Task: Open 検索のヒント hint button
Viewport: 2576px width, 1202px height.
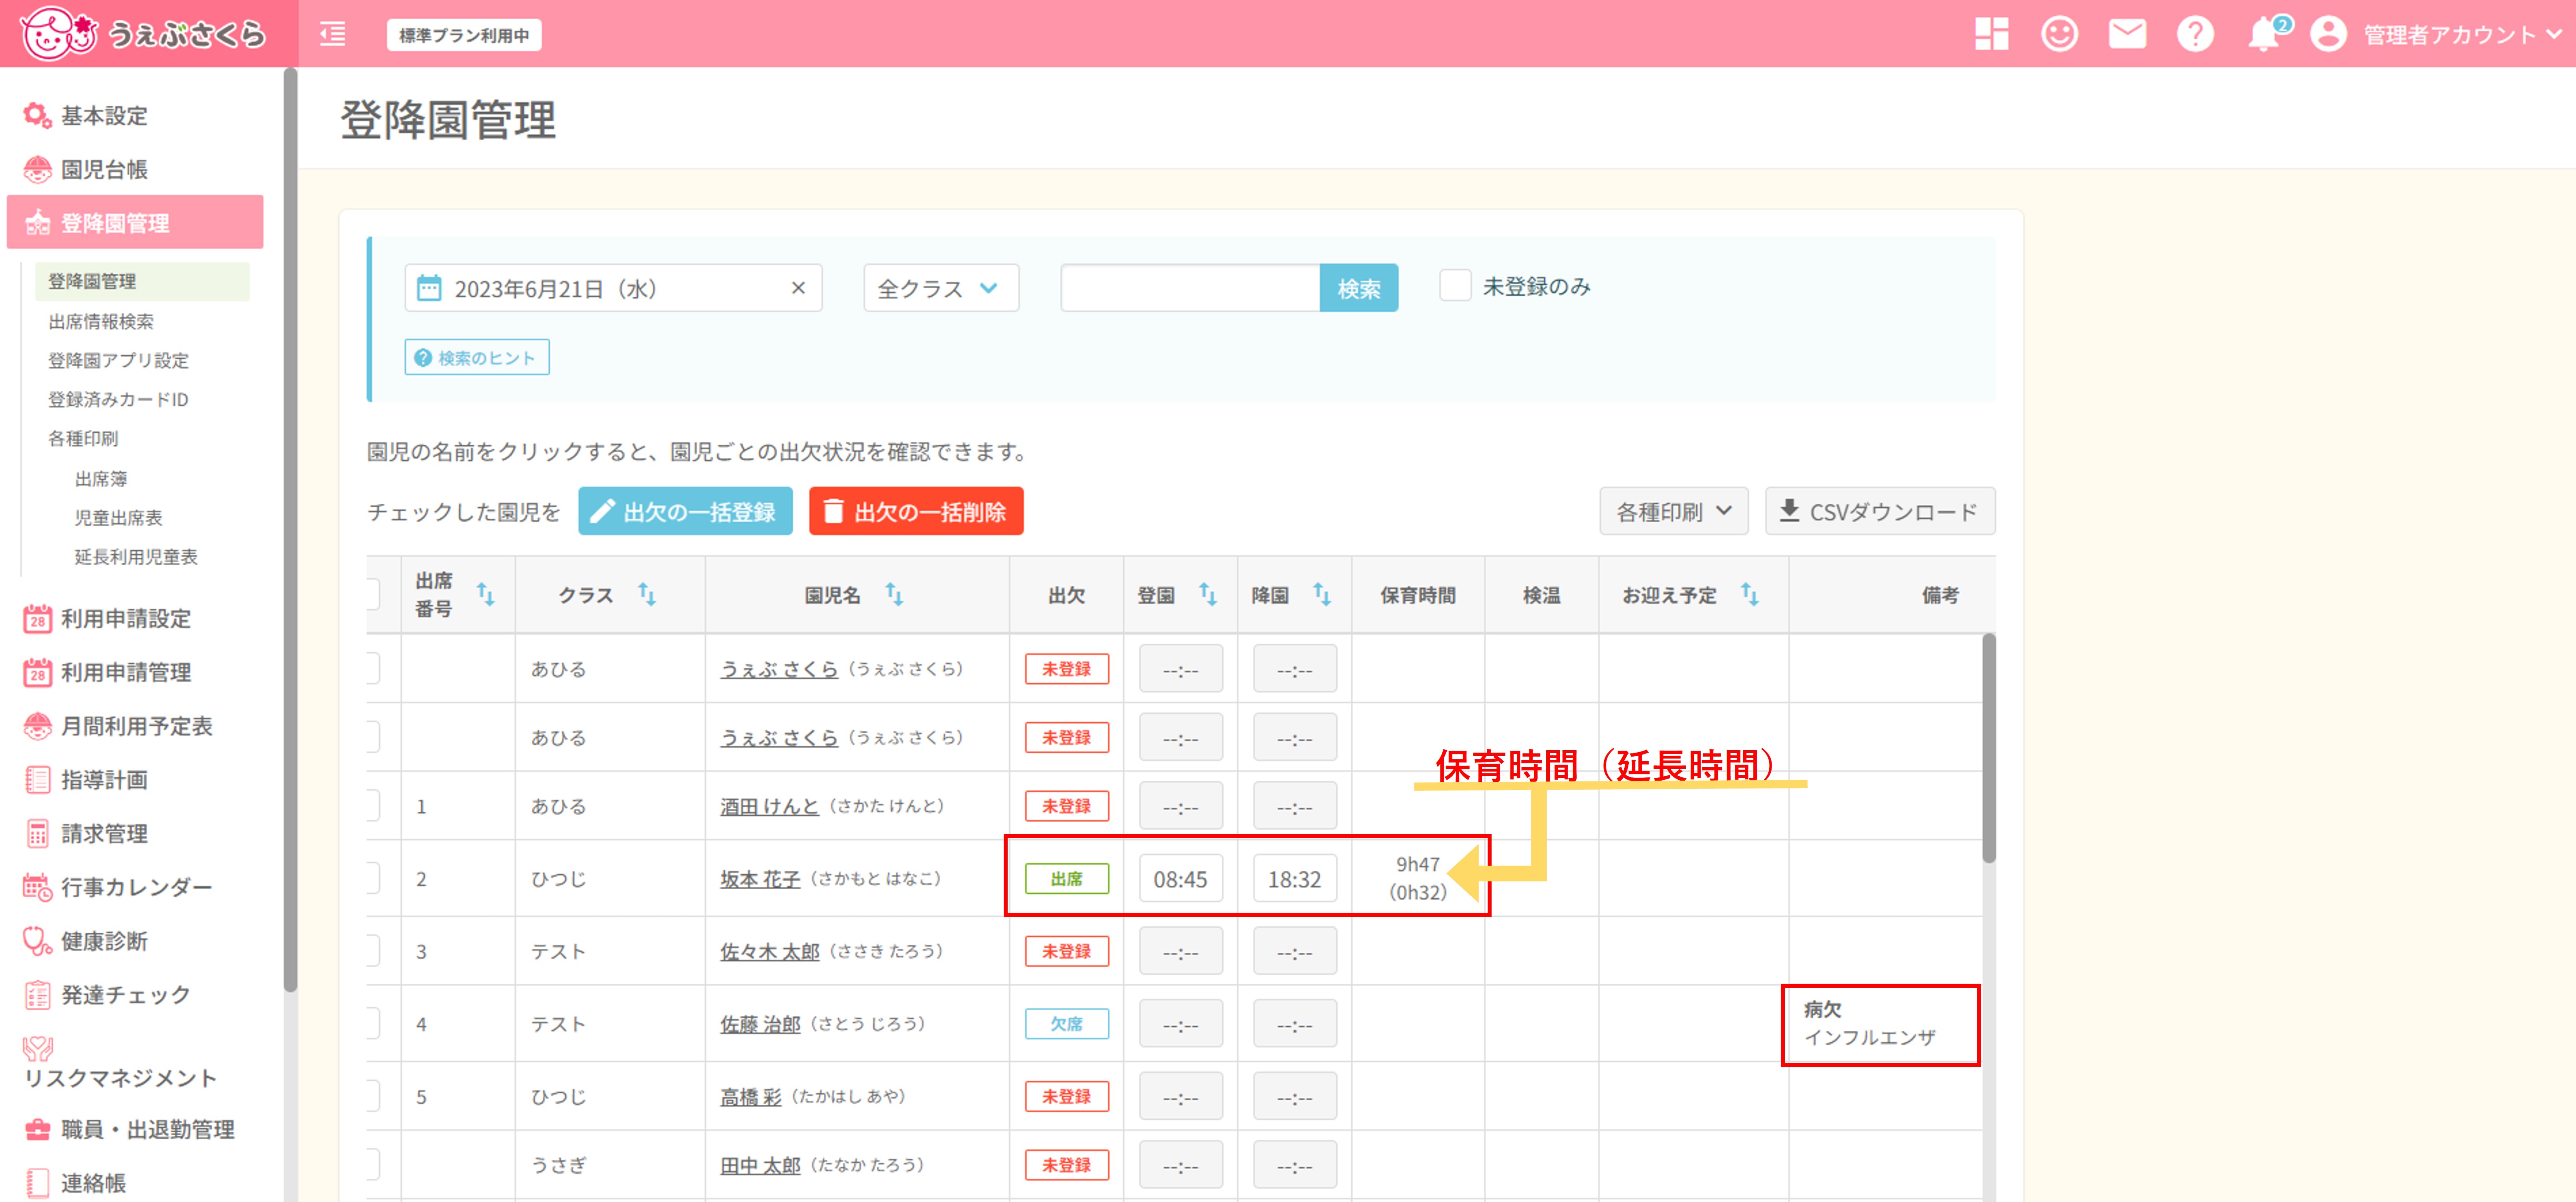Action: point(477,357)
